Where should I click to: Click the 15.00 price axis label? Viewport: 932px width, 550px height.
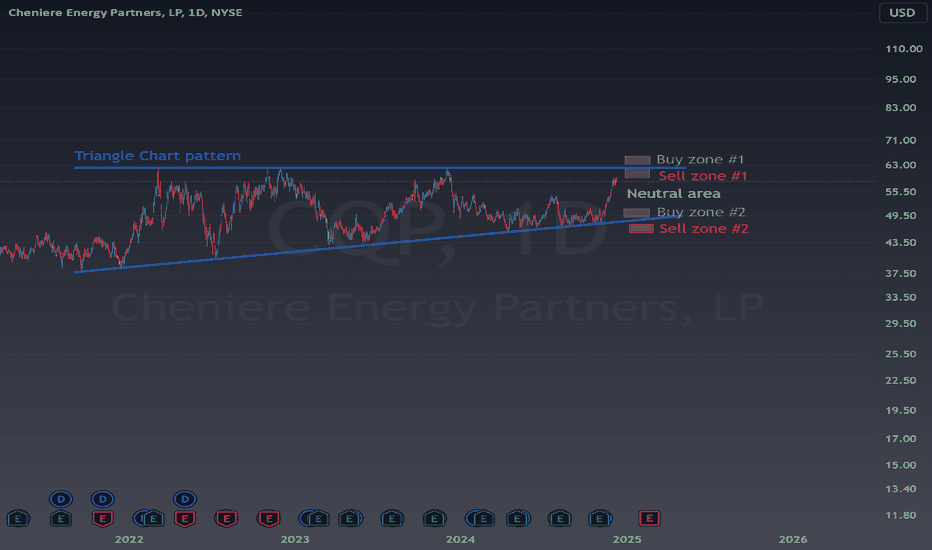[x=900, y=465]
